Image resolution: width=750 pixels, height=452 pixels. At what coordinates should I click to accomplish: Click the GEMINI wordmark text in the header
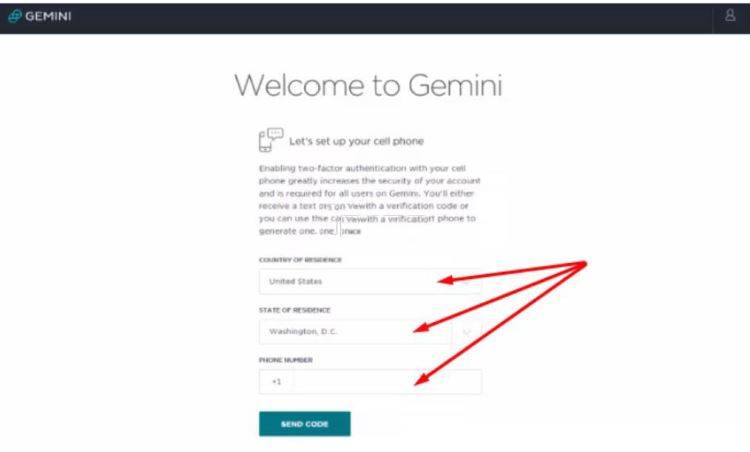[x=48, y=16]
